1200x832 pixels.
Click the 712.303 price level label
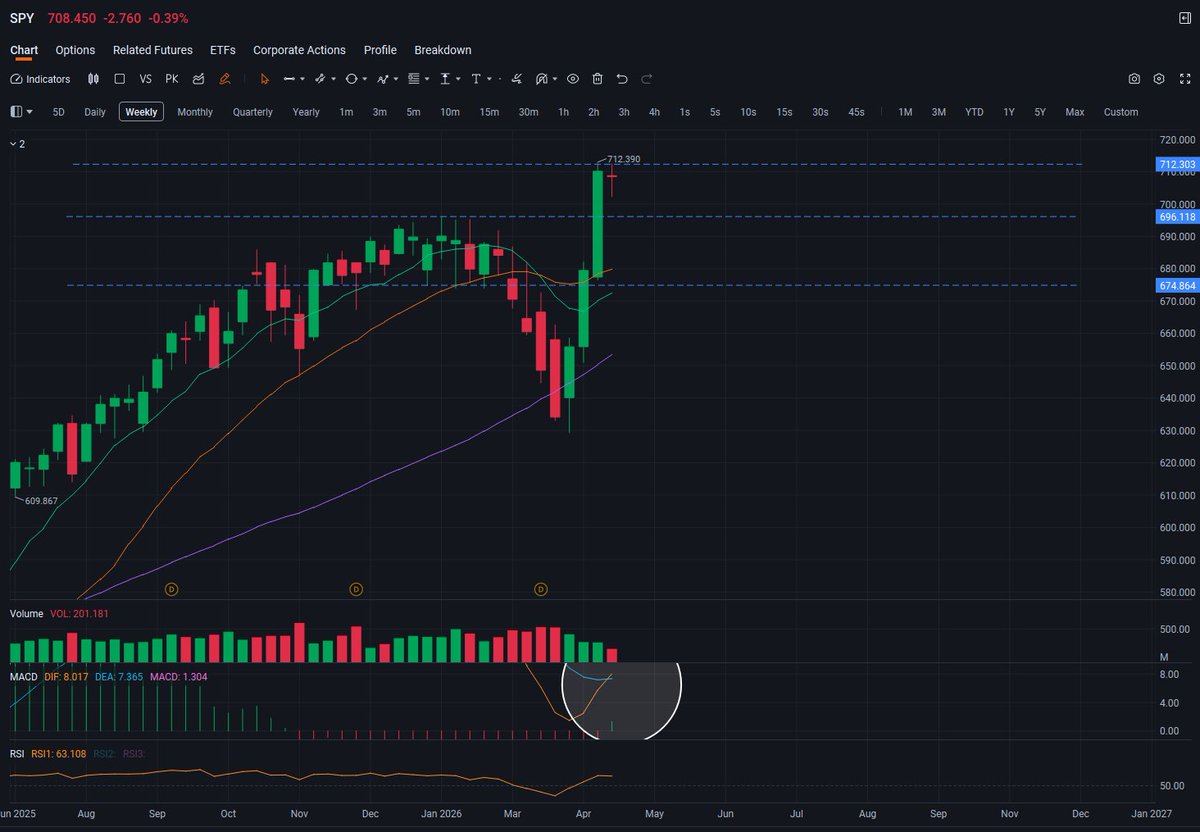click(x=1176, y=164)
